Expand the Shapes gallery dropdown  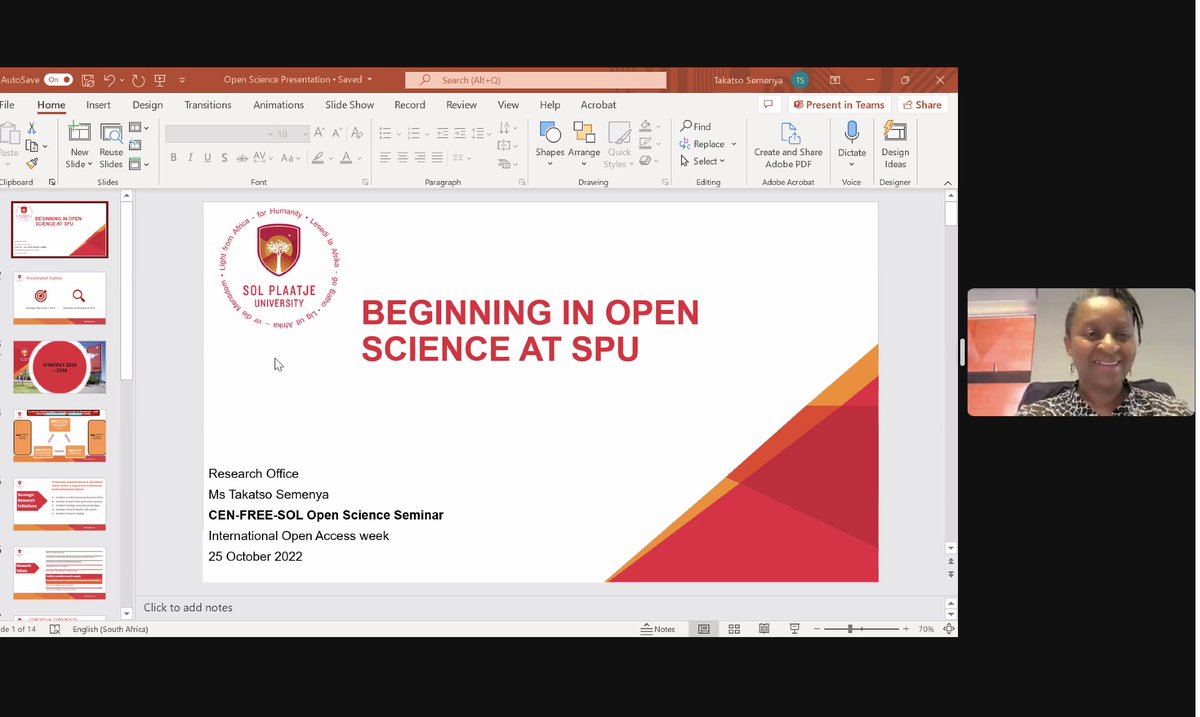pyautogui.click(x=550, y=164)
